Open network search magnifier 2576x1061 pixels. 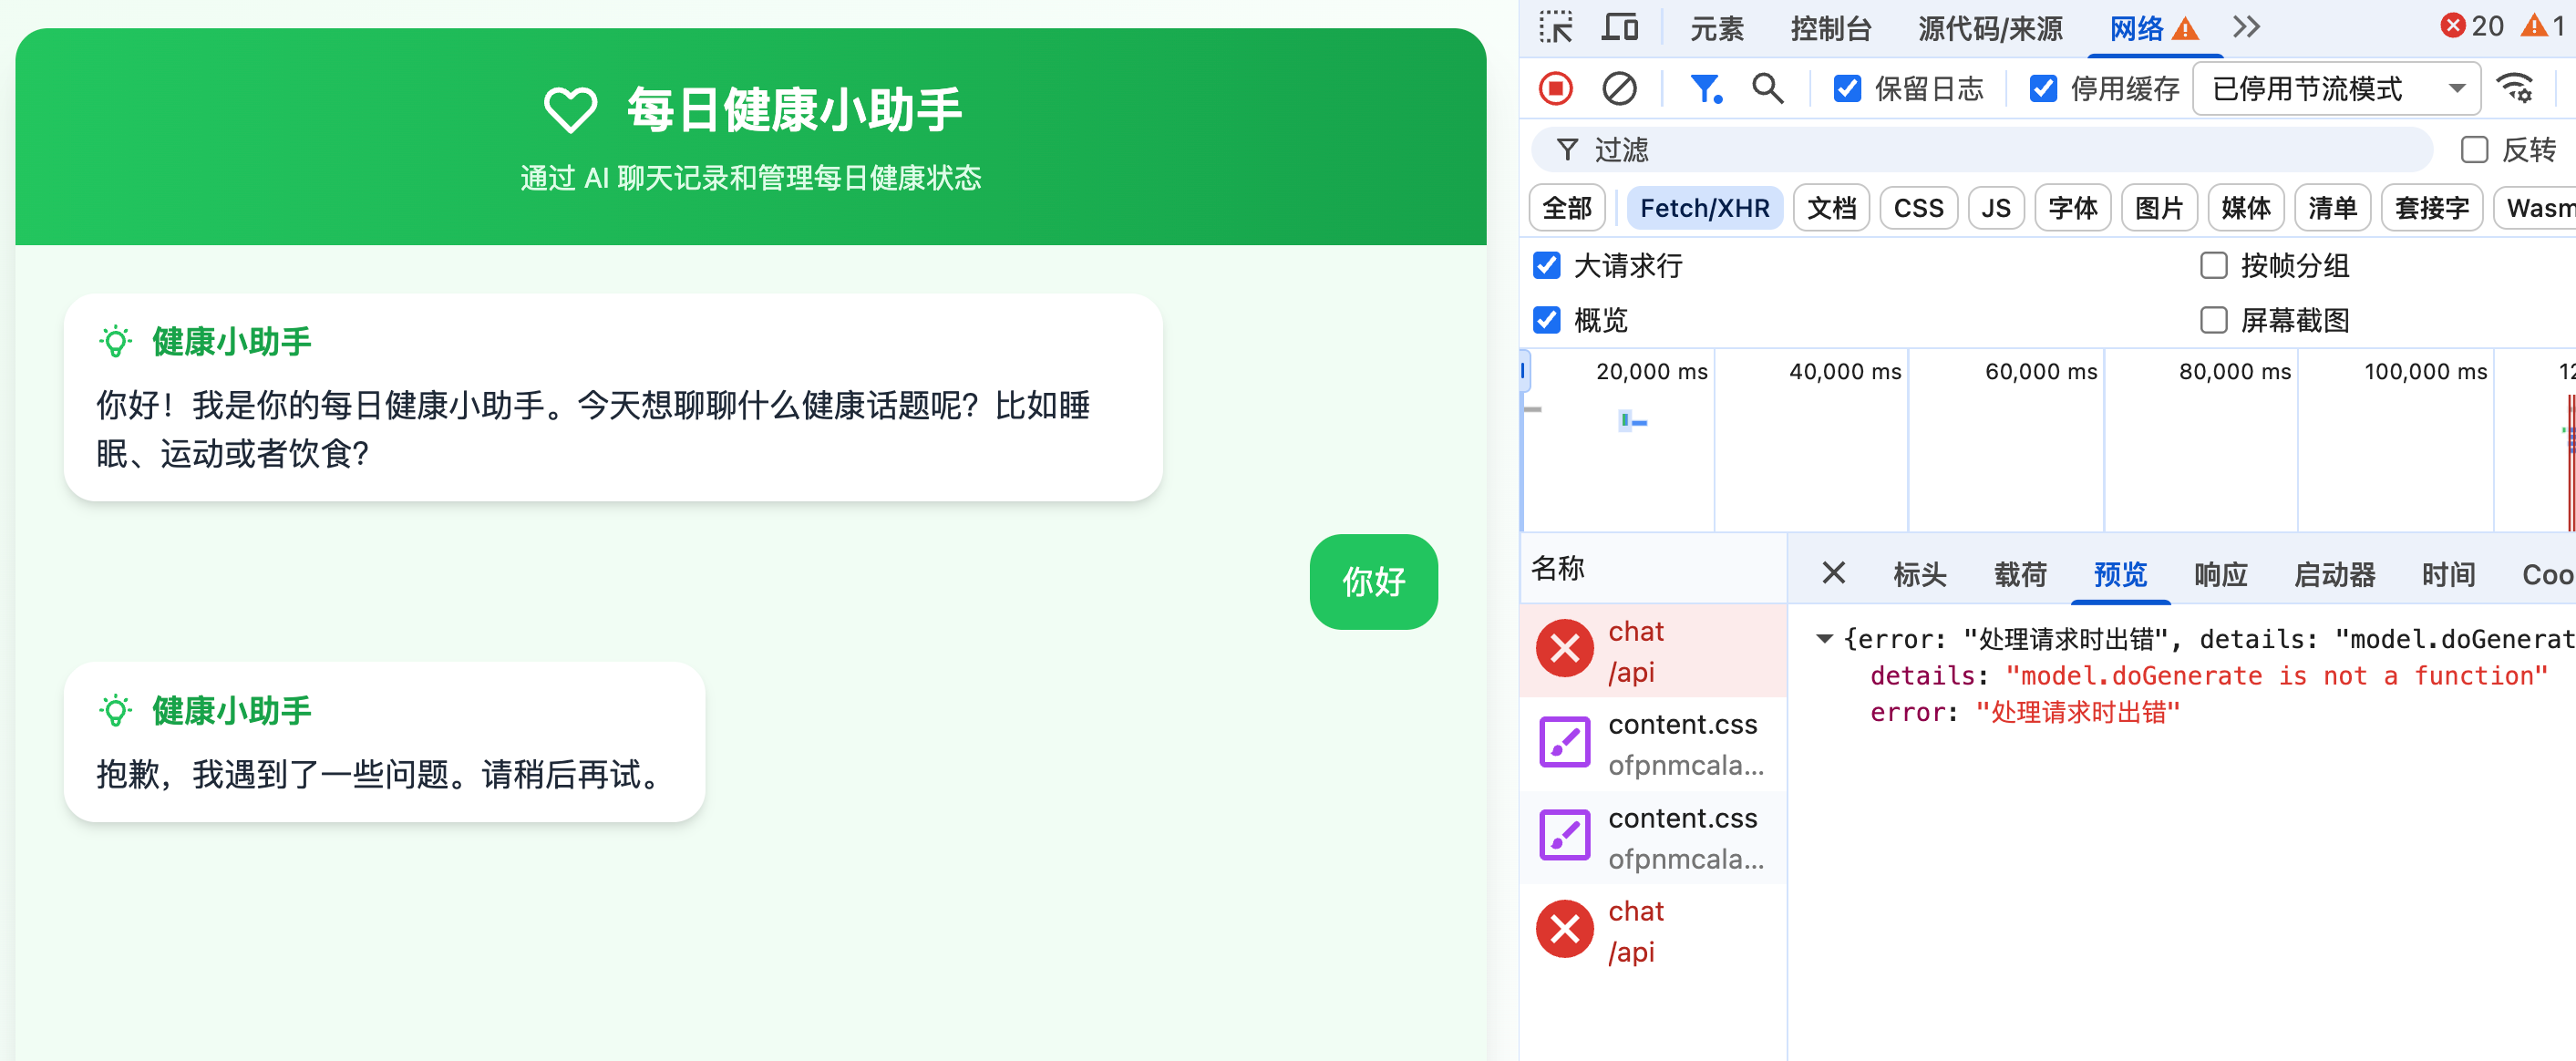(x=1767, y=88)
